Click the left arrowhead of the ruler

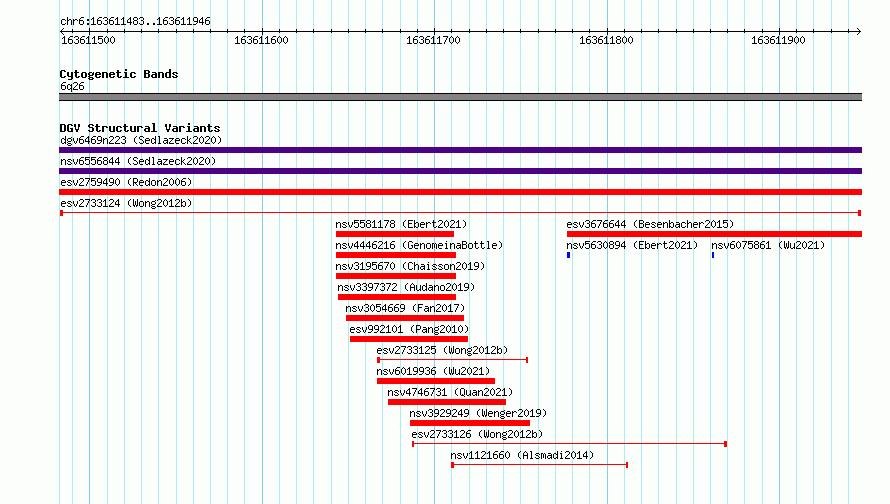pyautogui.click(x=62, y=31)
